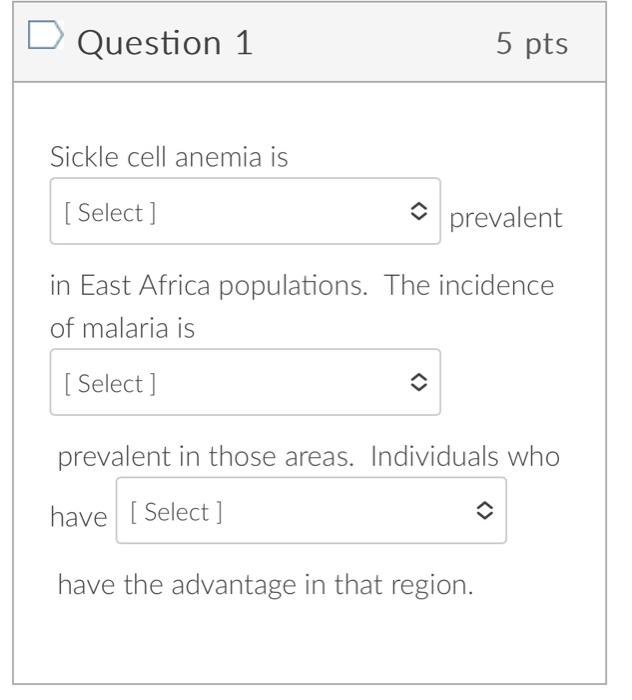This screenshot has height=700, width=632.
Task: Click "prevalent" right of the first dropdown
Action: (x=506, y=218)
